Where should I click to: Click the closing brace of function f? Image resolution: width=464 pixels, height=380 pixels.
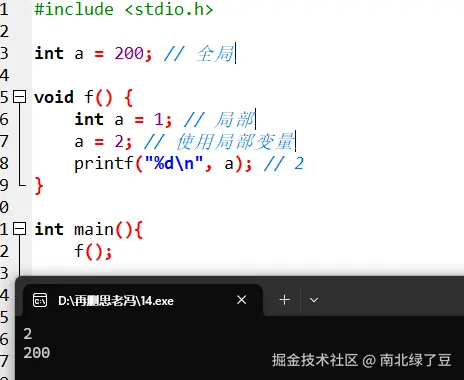point(39,186)
